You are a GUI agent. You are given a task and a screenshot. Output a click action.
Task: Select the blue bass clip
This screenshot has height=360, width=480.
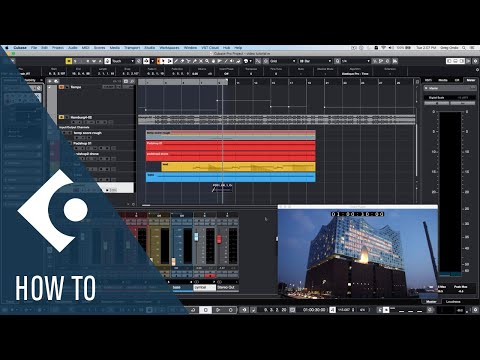pos(231,177)
